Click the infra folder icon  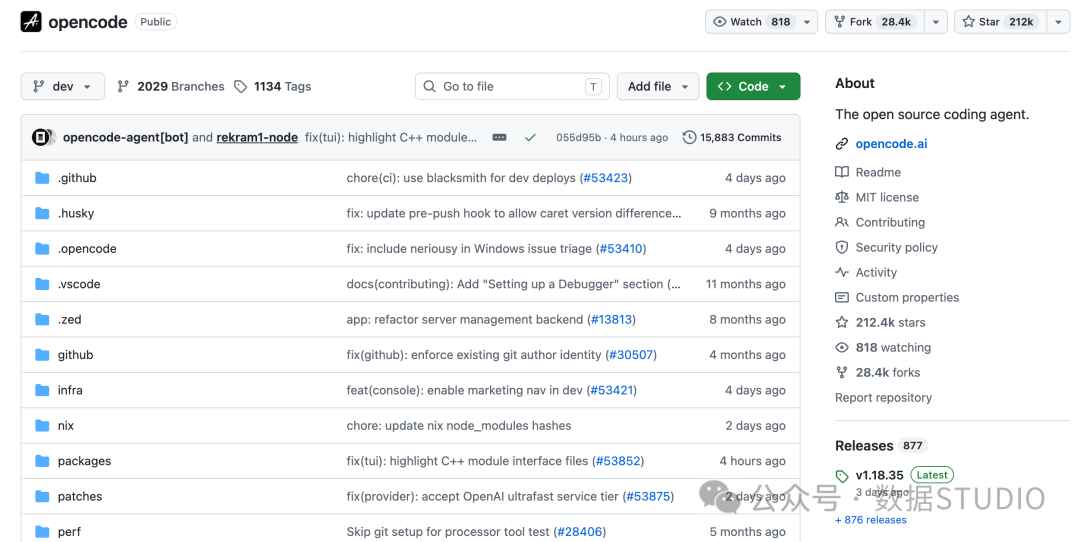pos(42,390)
